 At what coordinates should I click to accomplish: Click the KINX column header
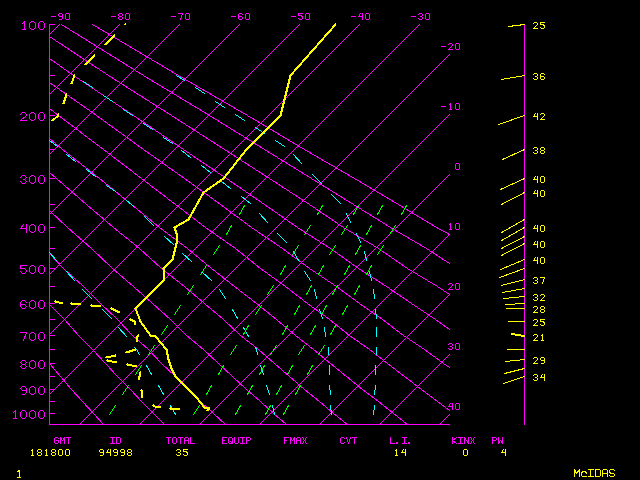[x=462, y=440]
